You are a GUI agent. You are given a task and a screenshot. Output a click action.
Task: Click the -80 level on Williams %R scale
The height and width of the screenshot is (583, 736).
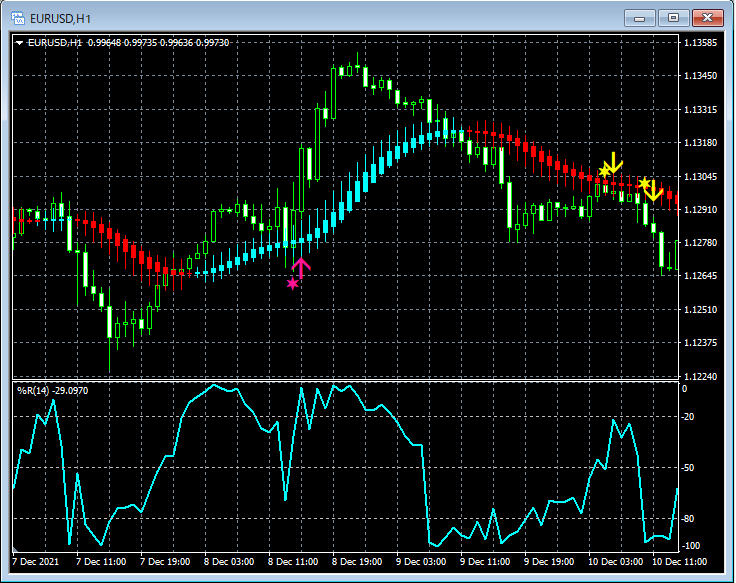688,519
